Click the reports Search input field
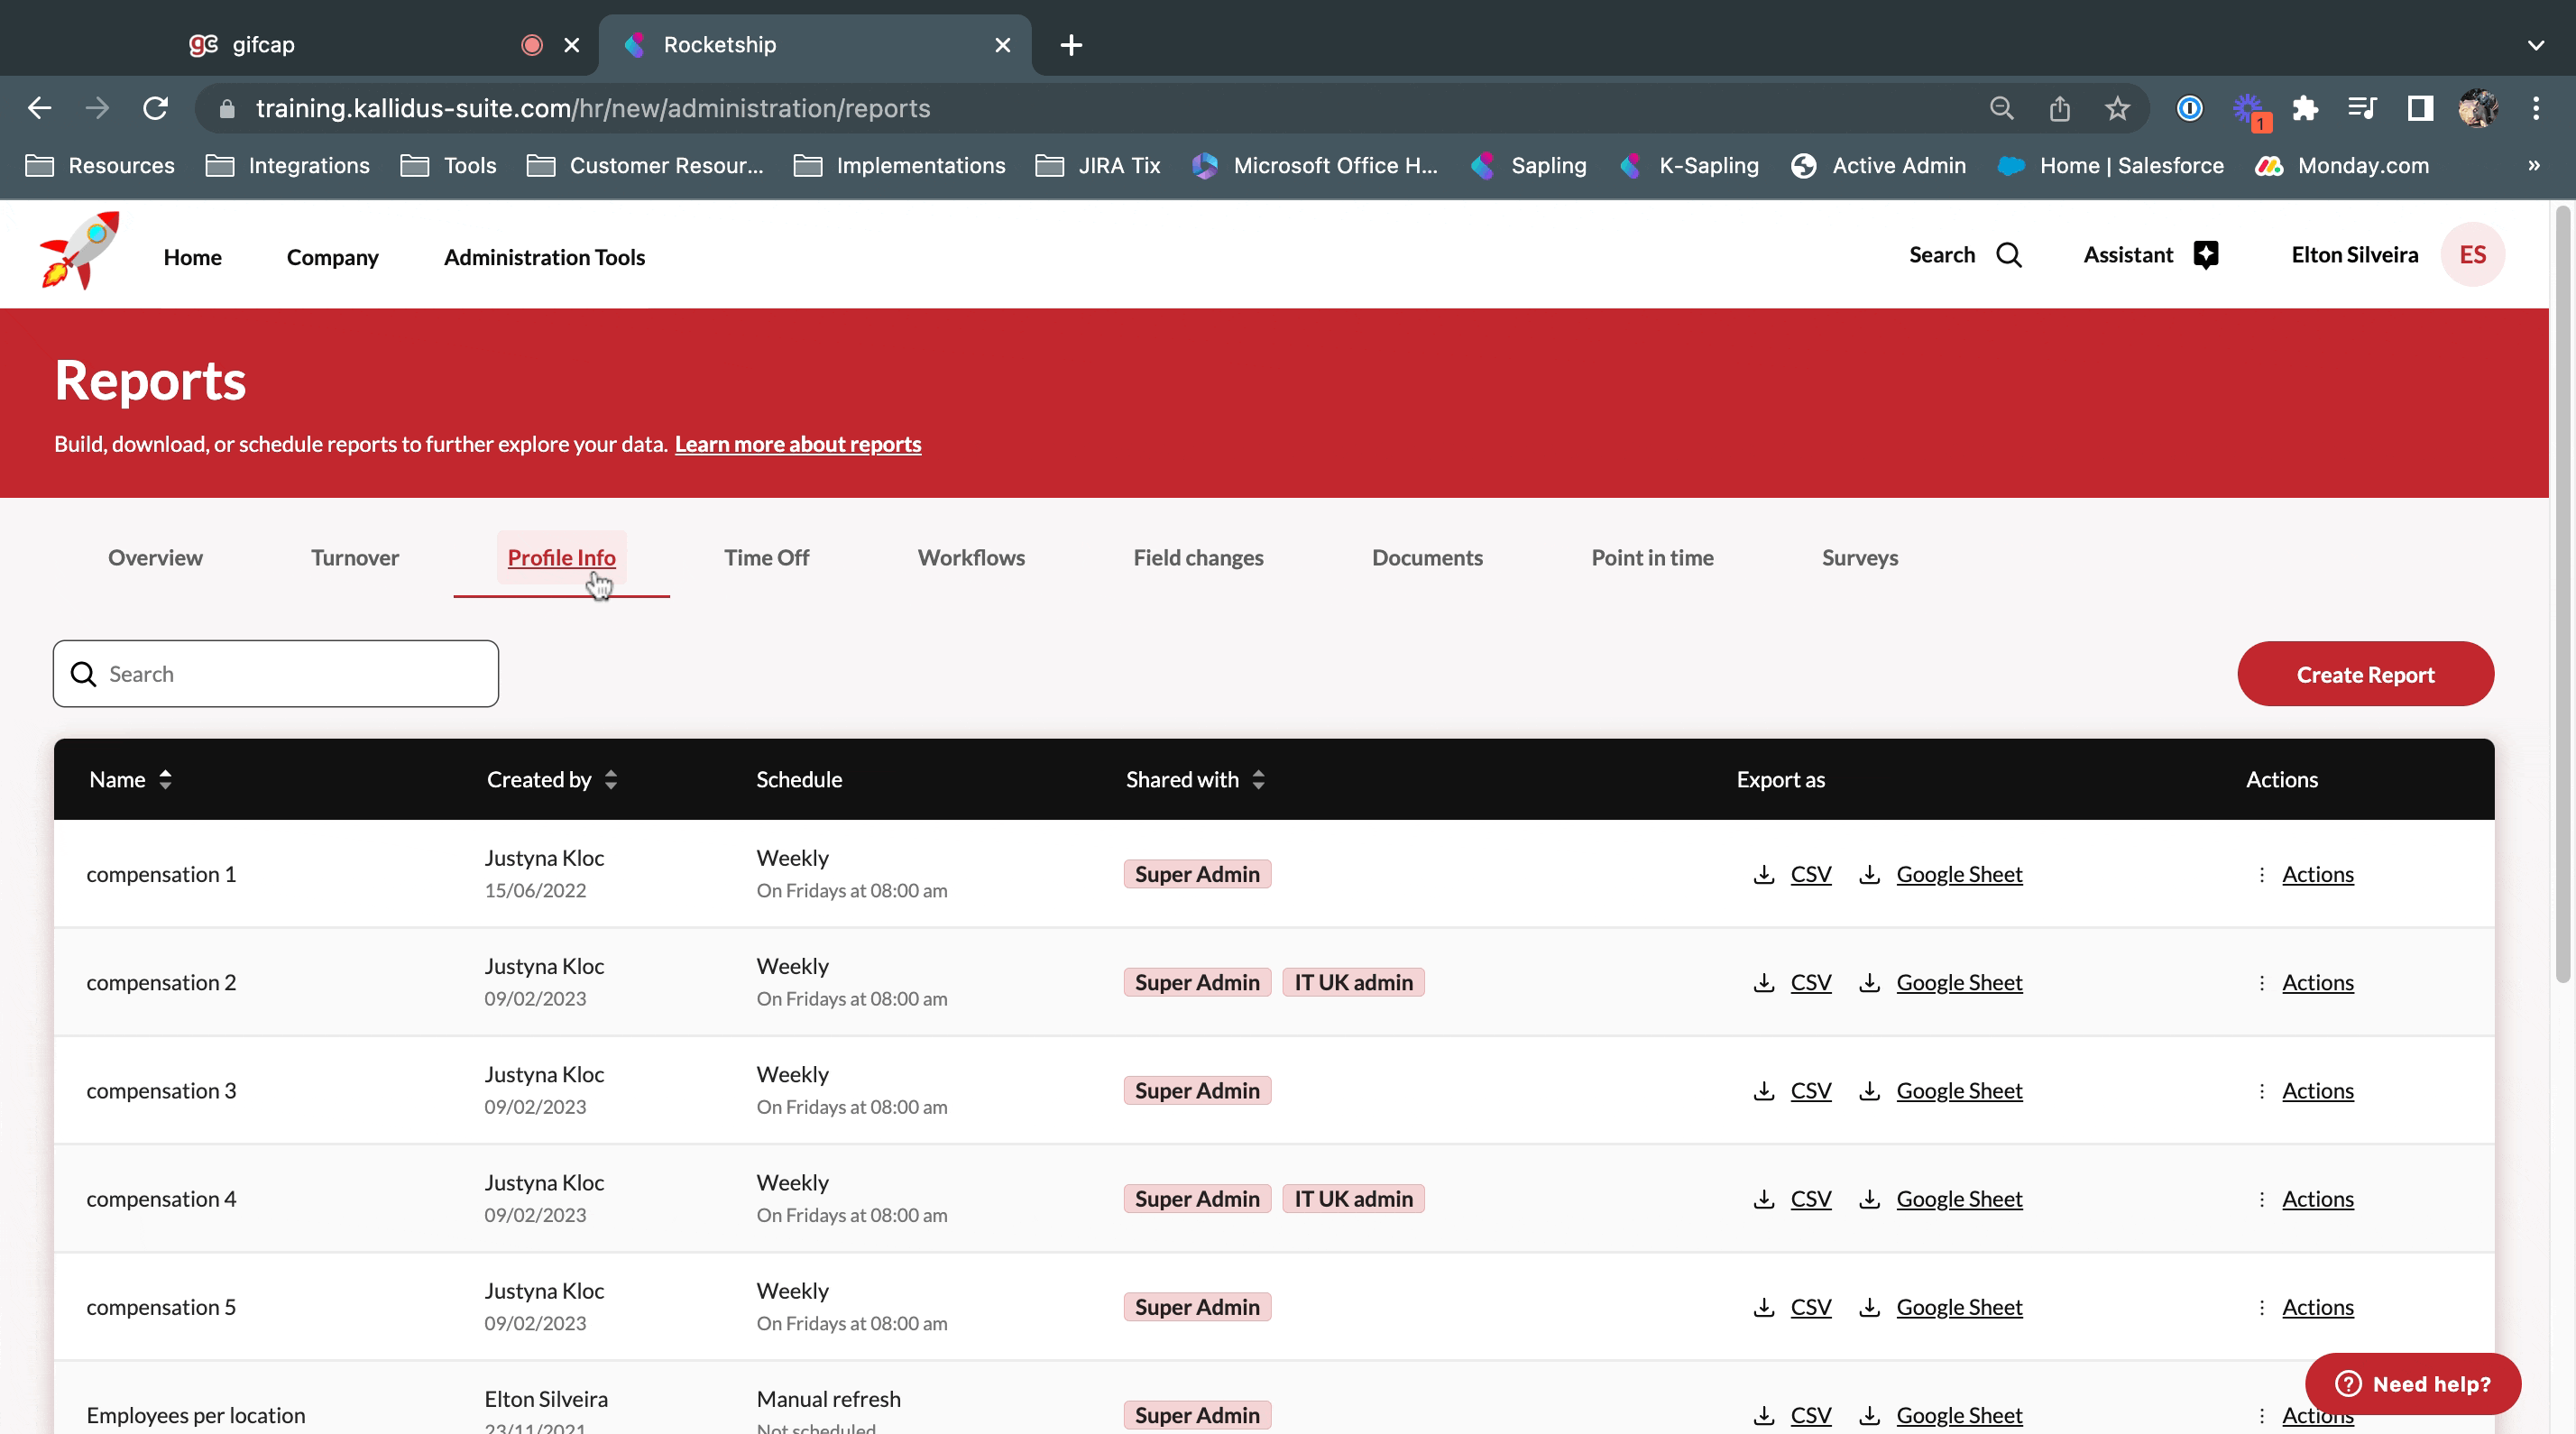The width and height of the screenshot is (2576, 1434). [x=290, y=674]
